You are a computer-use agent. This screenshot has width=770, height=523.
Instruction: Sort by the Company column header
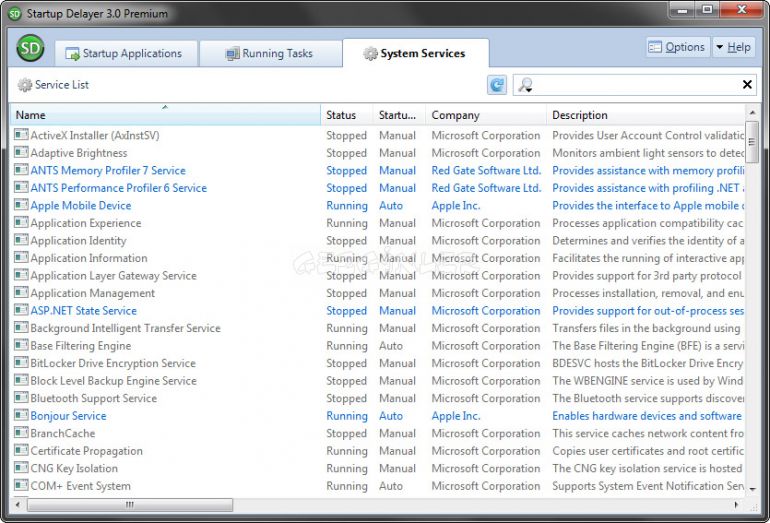(486, 115)
